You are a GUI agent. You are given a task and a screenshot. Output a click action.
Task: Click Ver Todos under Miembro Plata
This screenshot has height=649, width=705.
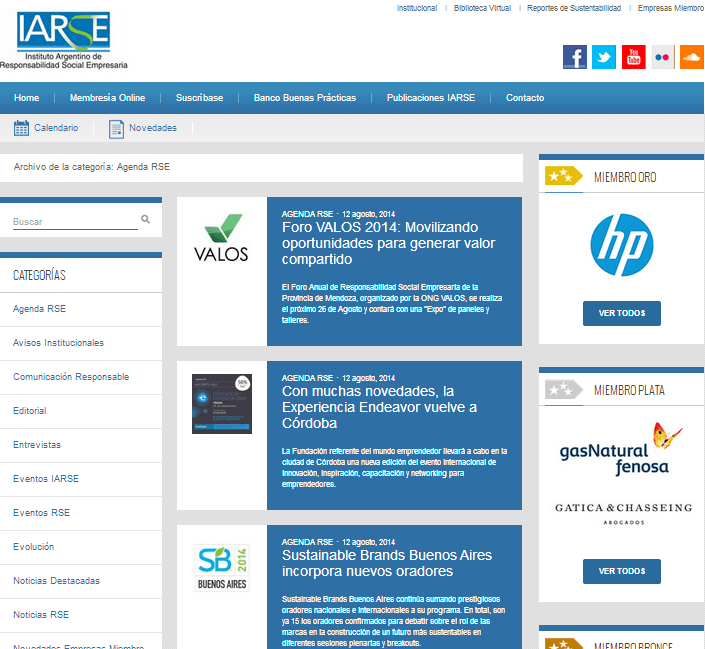[621, 571]
